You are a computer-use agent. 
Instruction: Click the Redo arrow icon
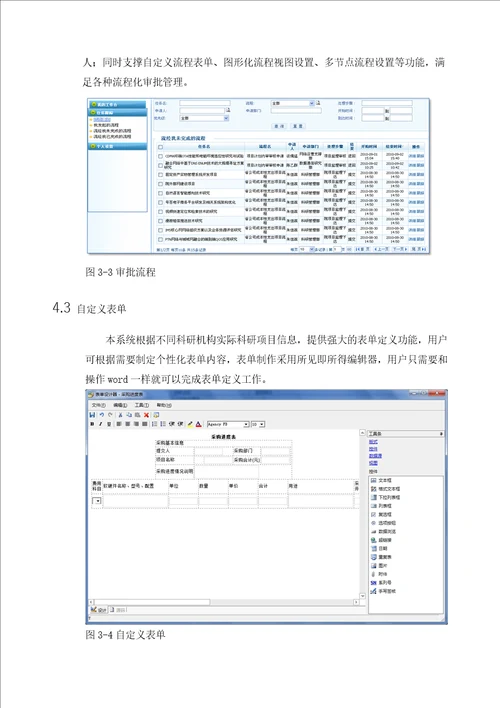tap(110, 415)
